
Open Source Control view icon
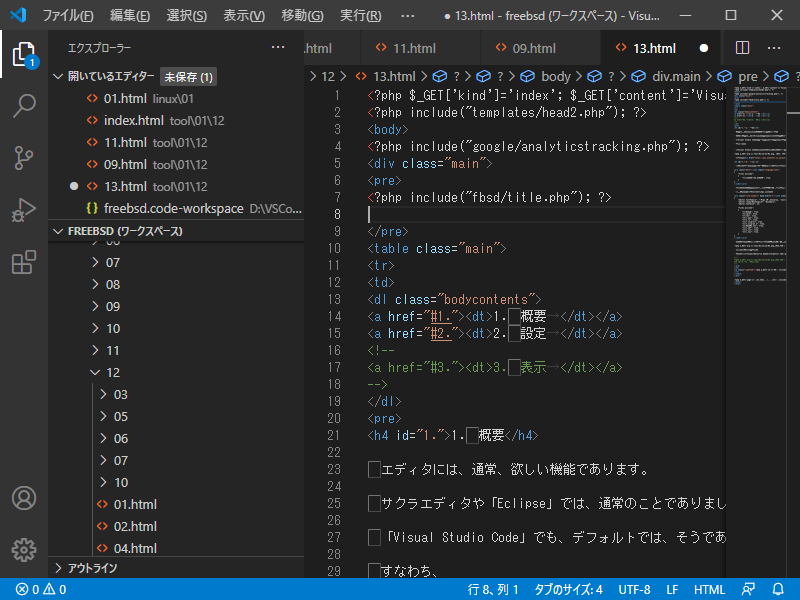tap(23, 158)
